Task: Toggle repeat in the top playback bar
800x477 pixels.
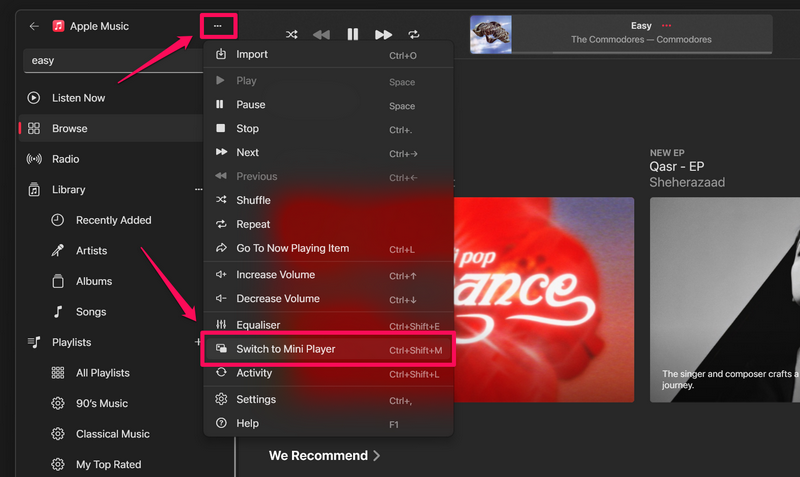Action: pos(414,34)
